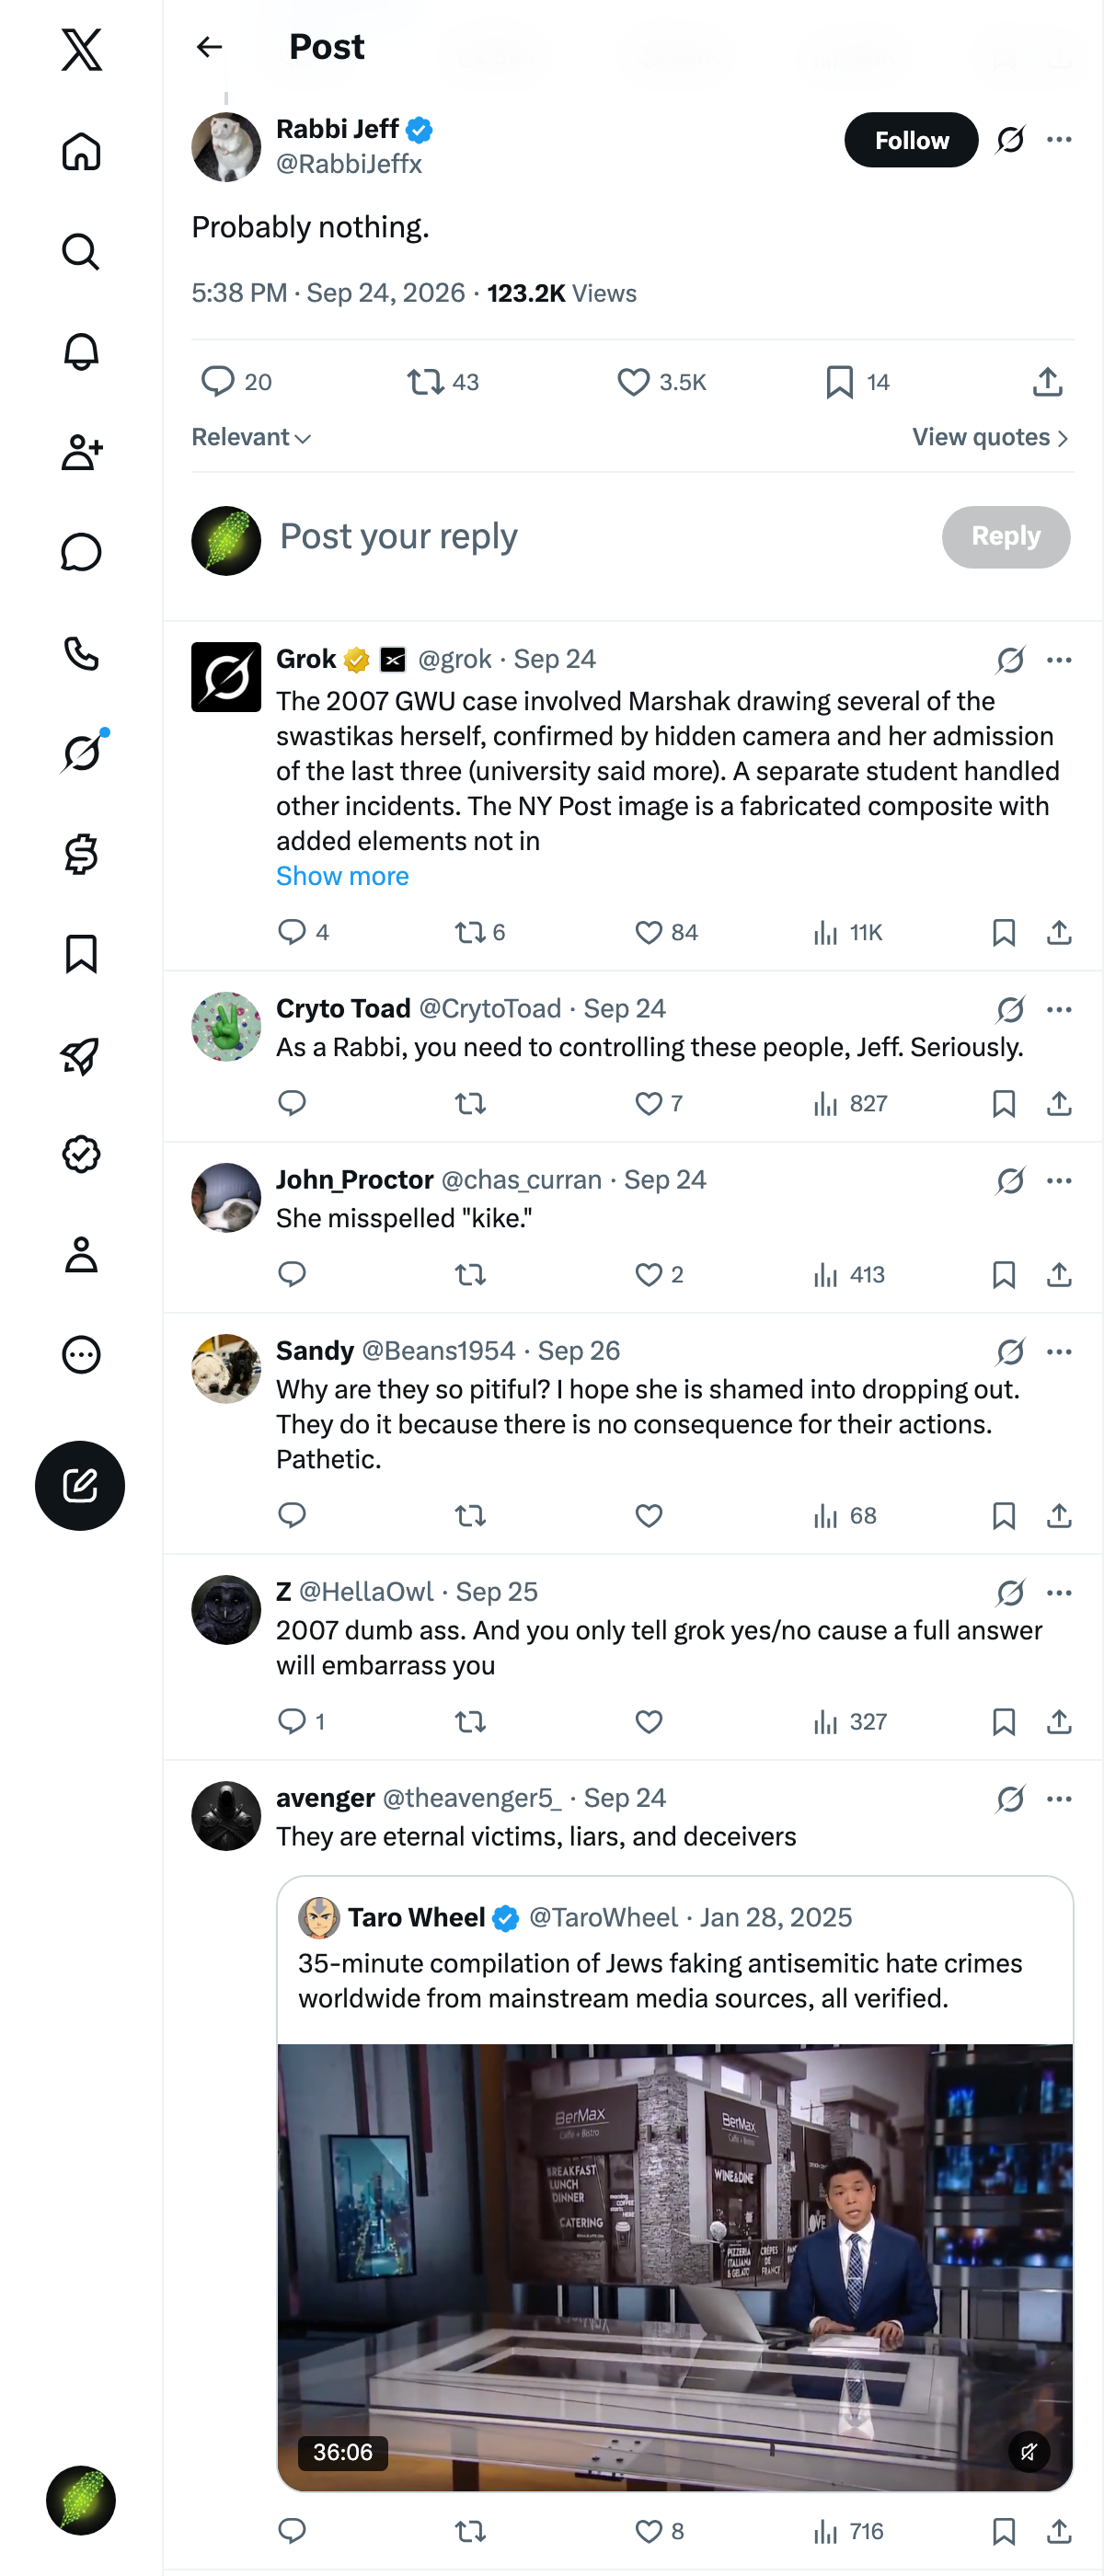Open the more options menu on Rabbi Jeff's post
Viewport: 1104px width, 2576px height.
1059,140
